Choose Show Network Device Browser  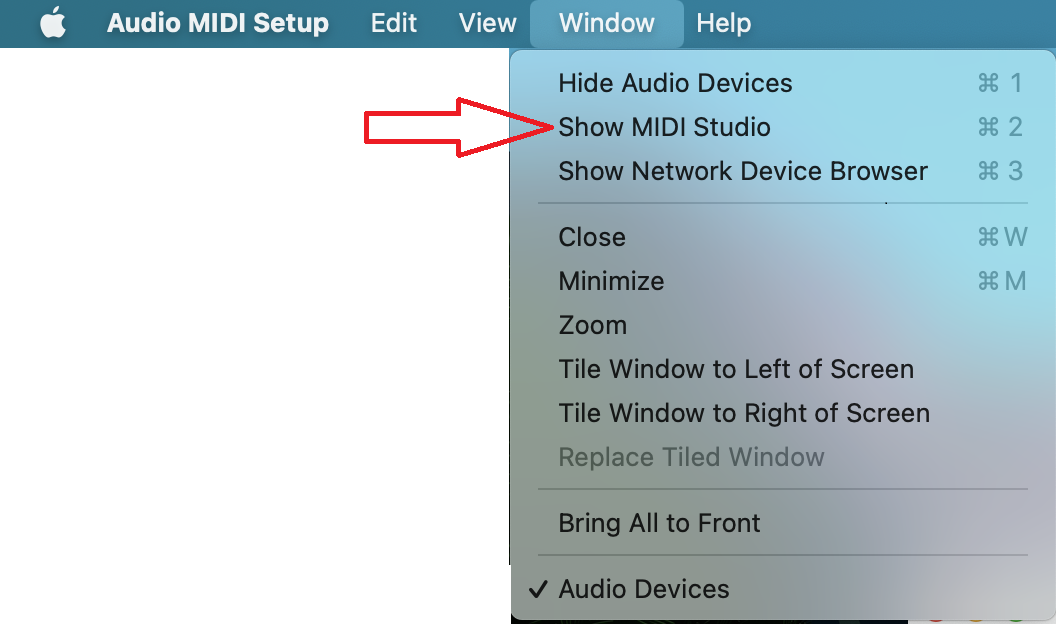point(783,171)
